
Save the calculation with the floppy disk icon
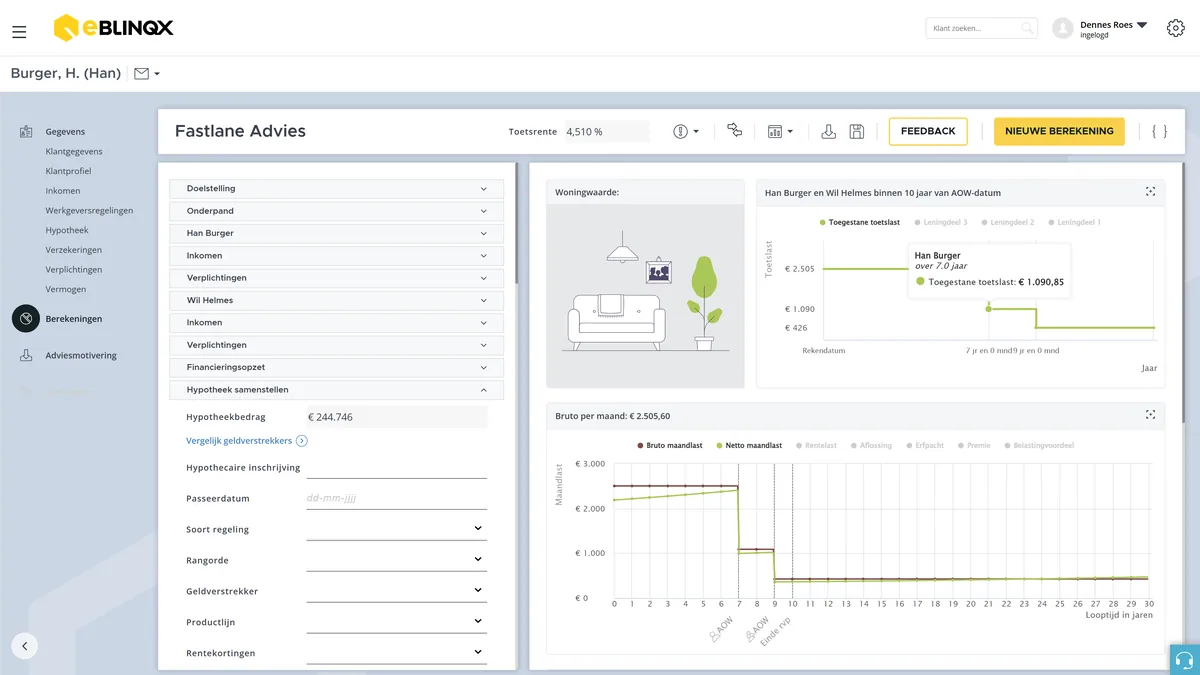point(857,131)
